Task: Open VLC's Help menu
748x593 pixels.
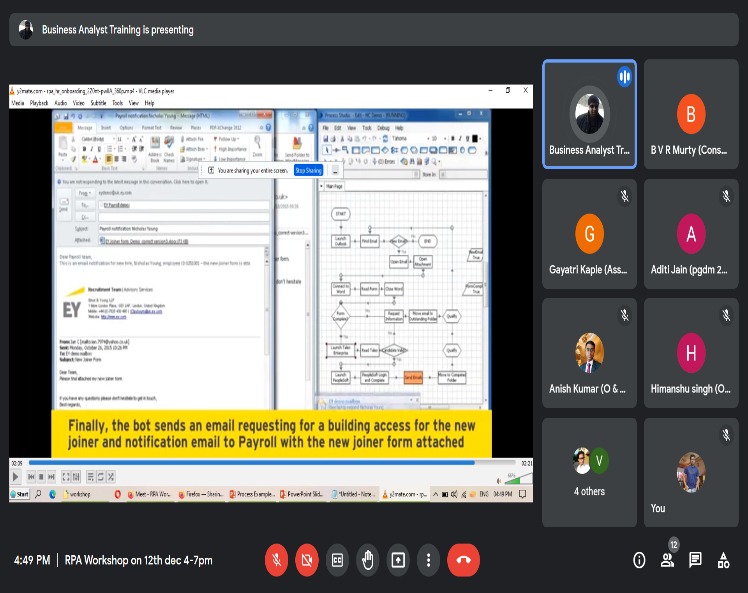Action: click(149, 103)
